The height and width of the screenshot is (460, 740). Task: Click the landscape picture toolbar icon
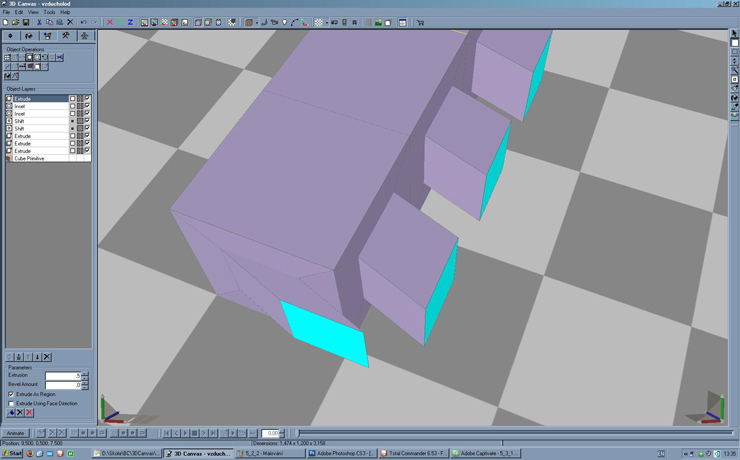[x=378, y=22]
